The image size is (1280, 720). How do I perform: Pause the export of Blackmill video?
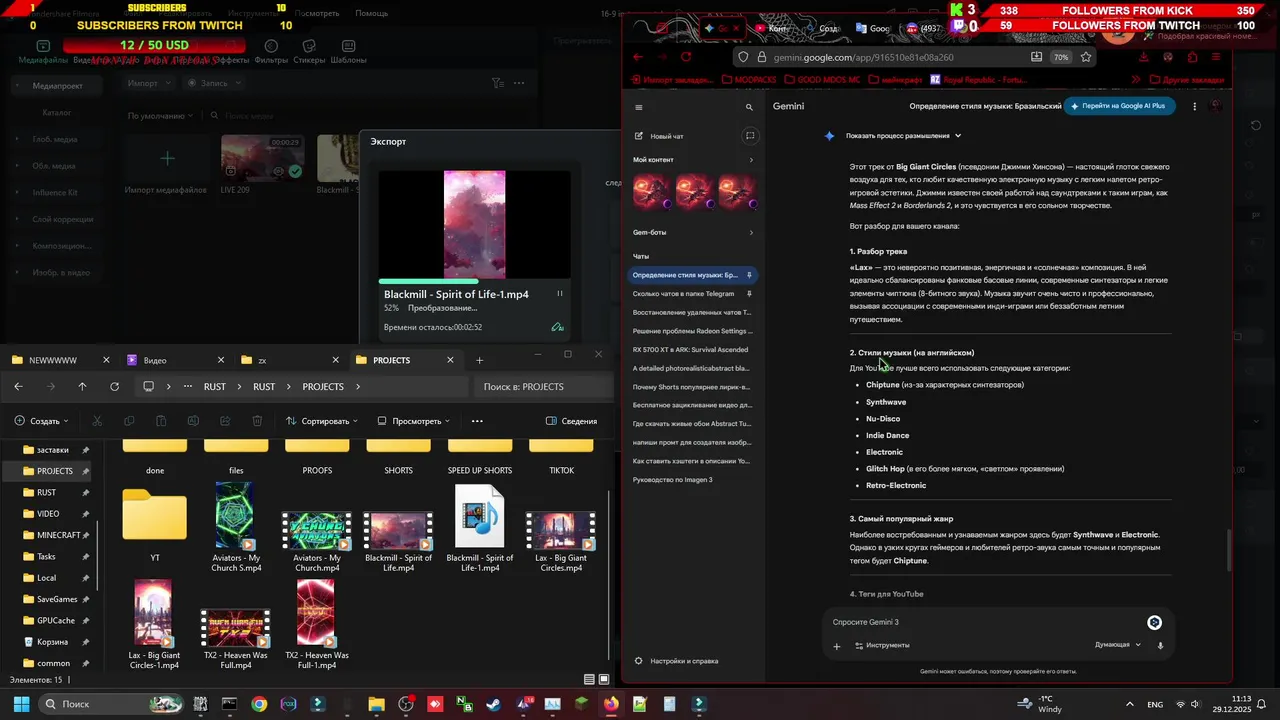[x=560, y=294]
